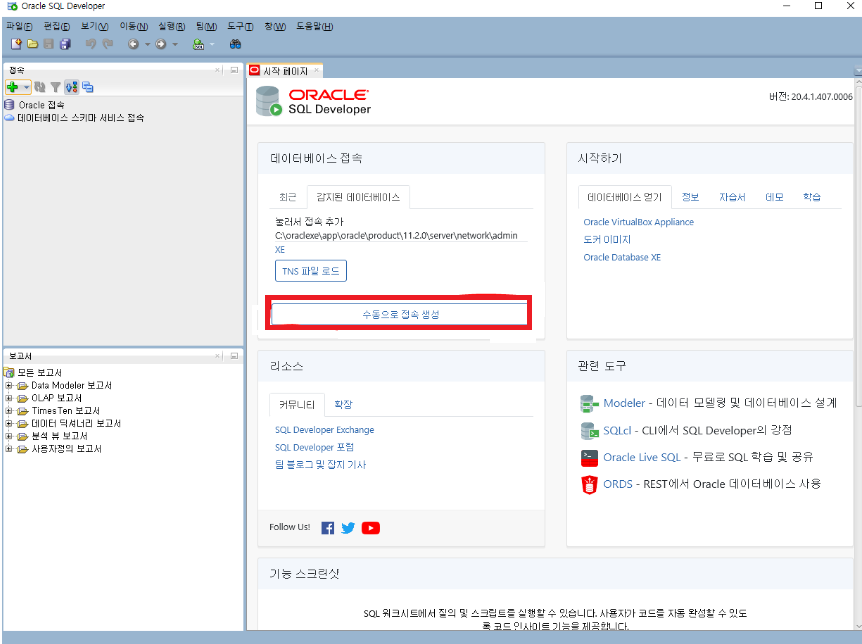
Task: Open the Facebook icon next to Follow Us
Action: coord(328,528)
